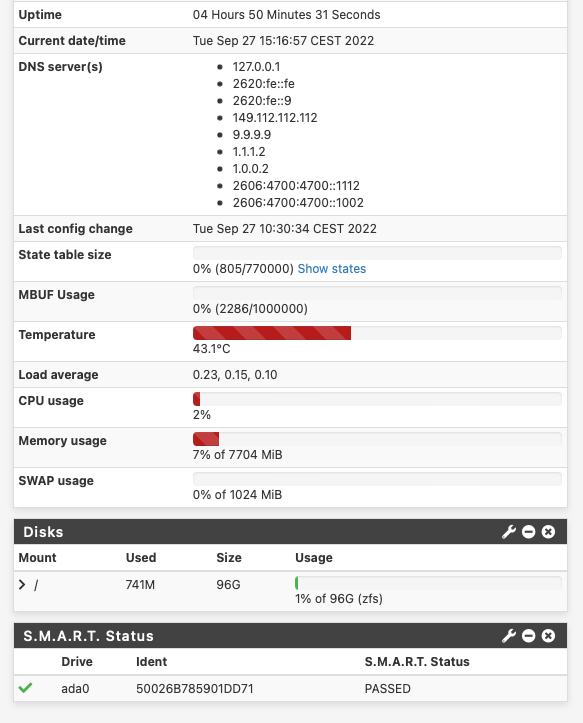Remove the S.M.A.R.T. Status widget
The image size is (583, 723).
(548, 636)
